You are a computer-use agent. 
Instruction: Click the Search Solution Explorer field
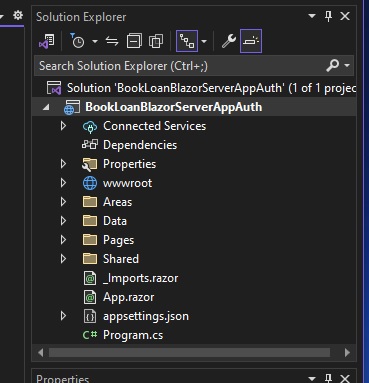click(x=194, y=66)
